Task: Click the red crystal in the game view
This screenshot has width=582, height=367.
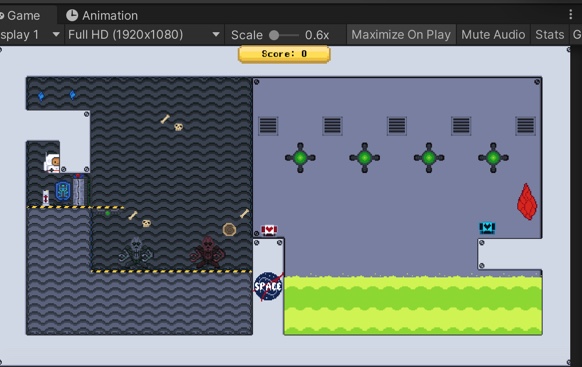Action: 527,201
